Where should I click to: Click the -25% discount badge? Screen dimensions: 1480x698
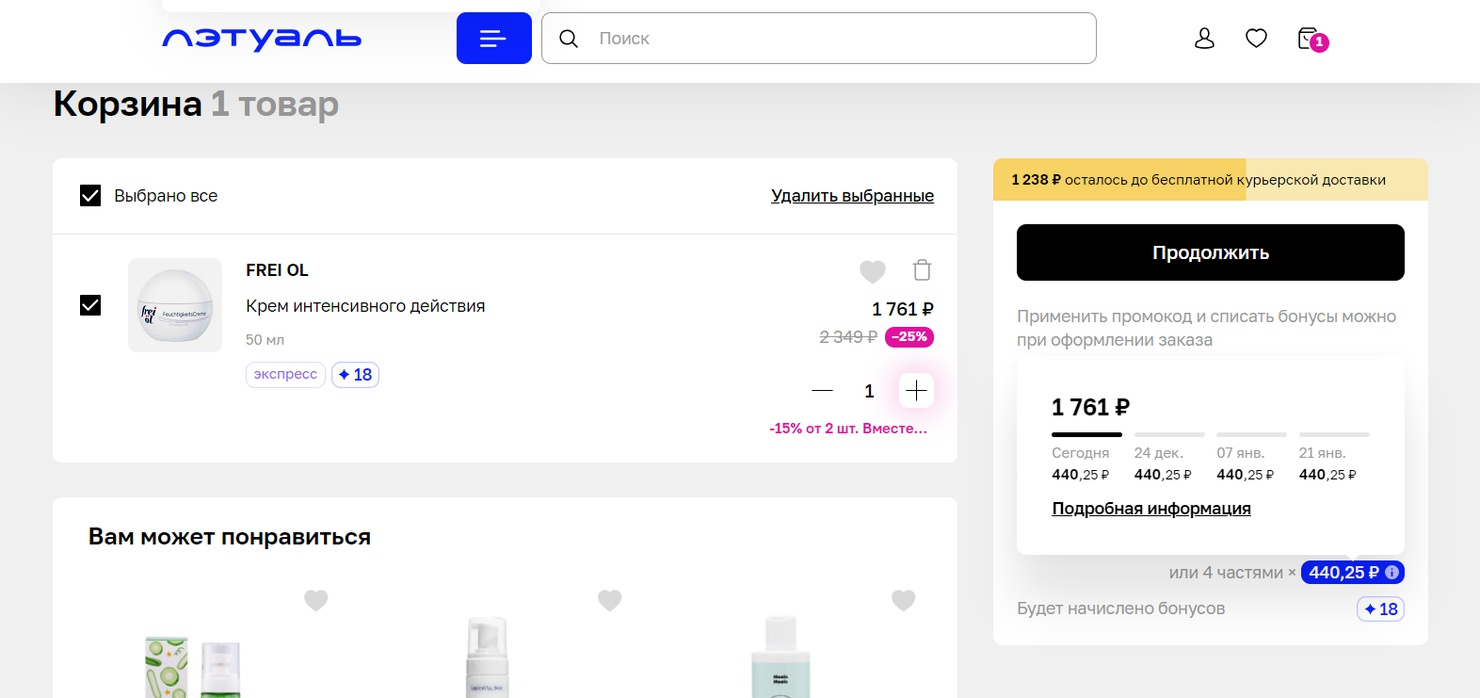(x=909, y=337)
